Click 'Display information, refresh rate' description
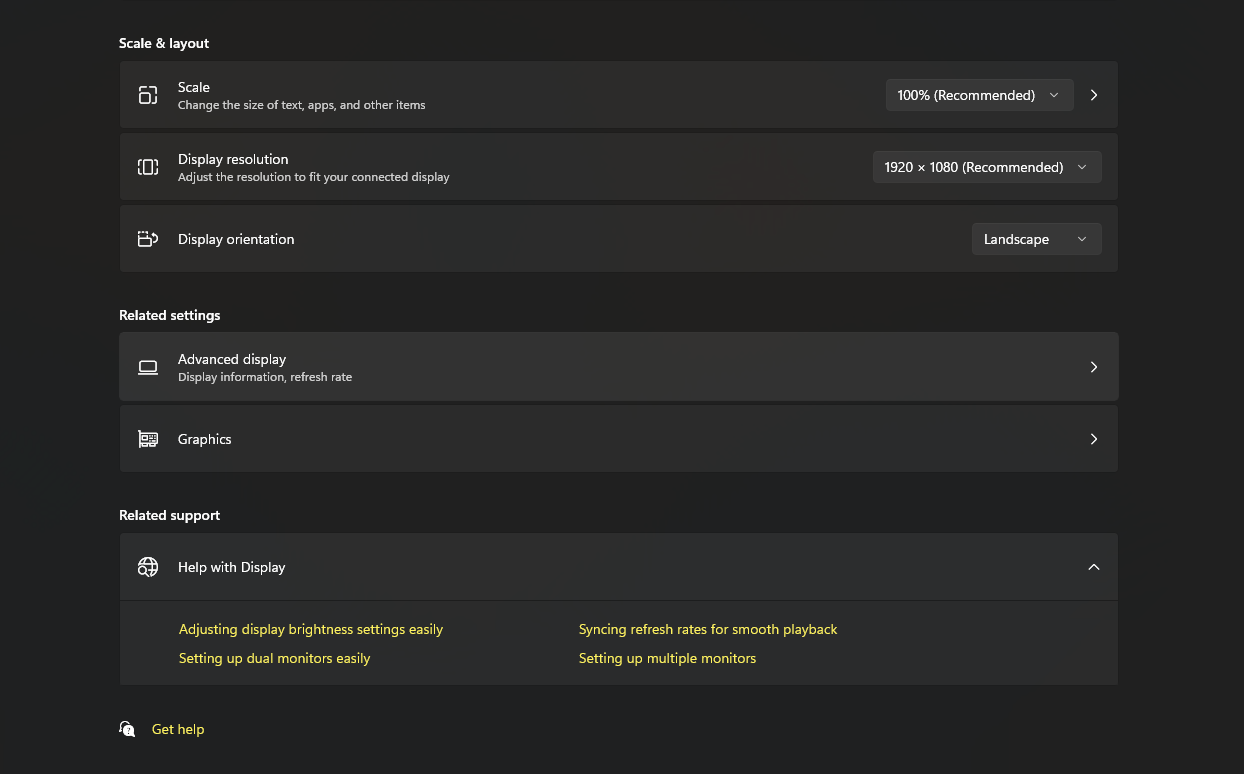This screenshot has width=1244, height=774. [265, 377]
